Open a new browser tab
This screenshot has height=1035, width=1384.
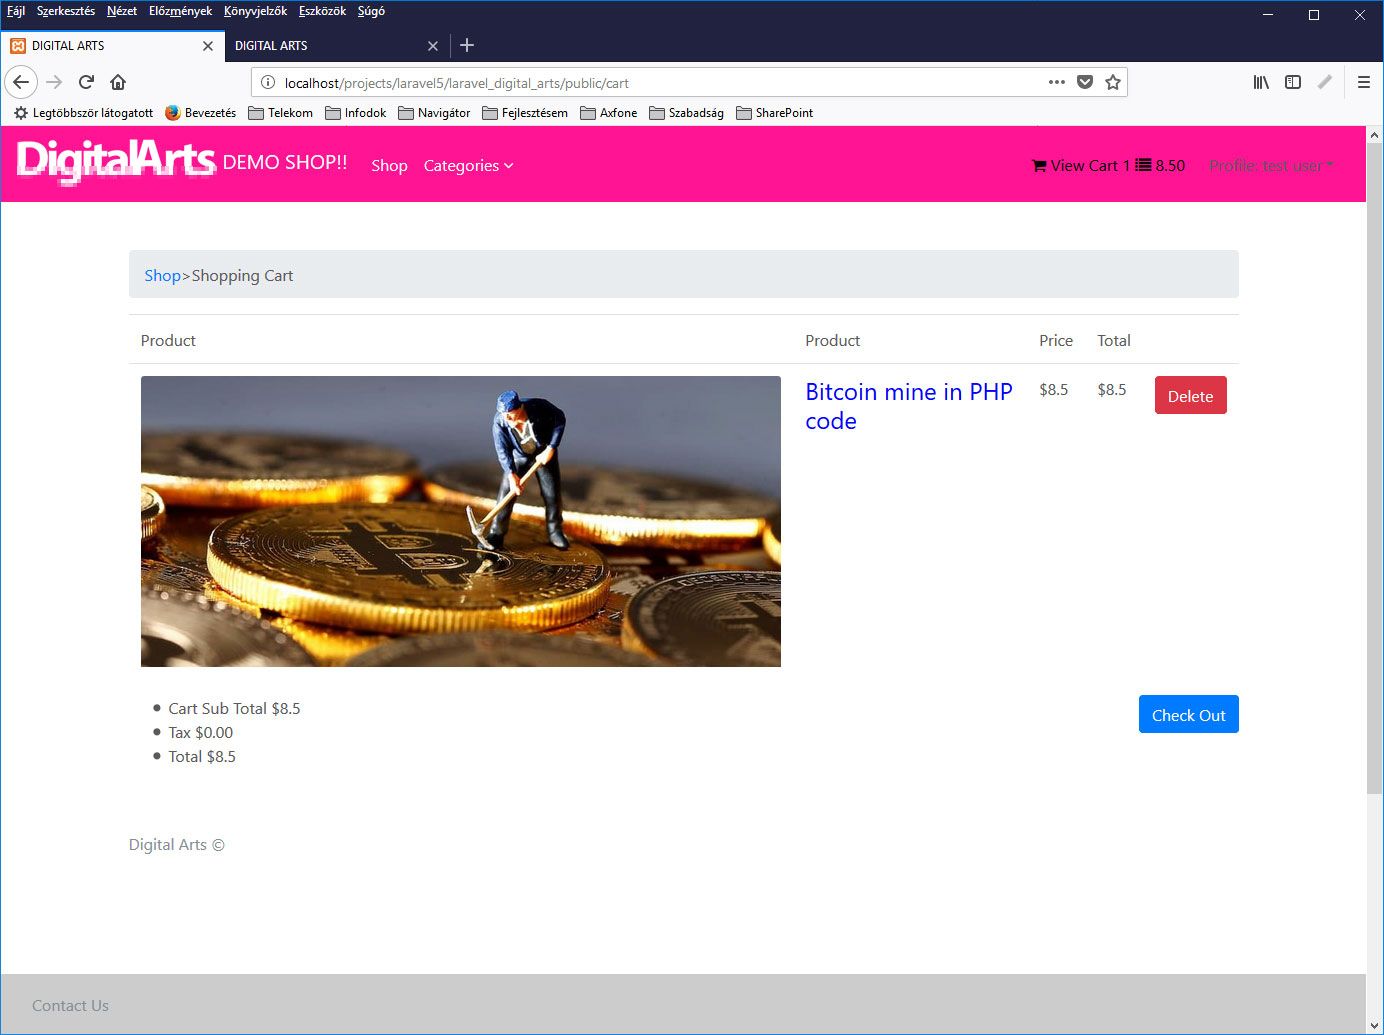(x=467, y=45)
